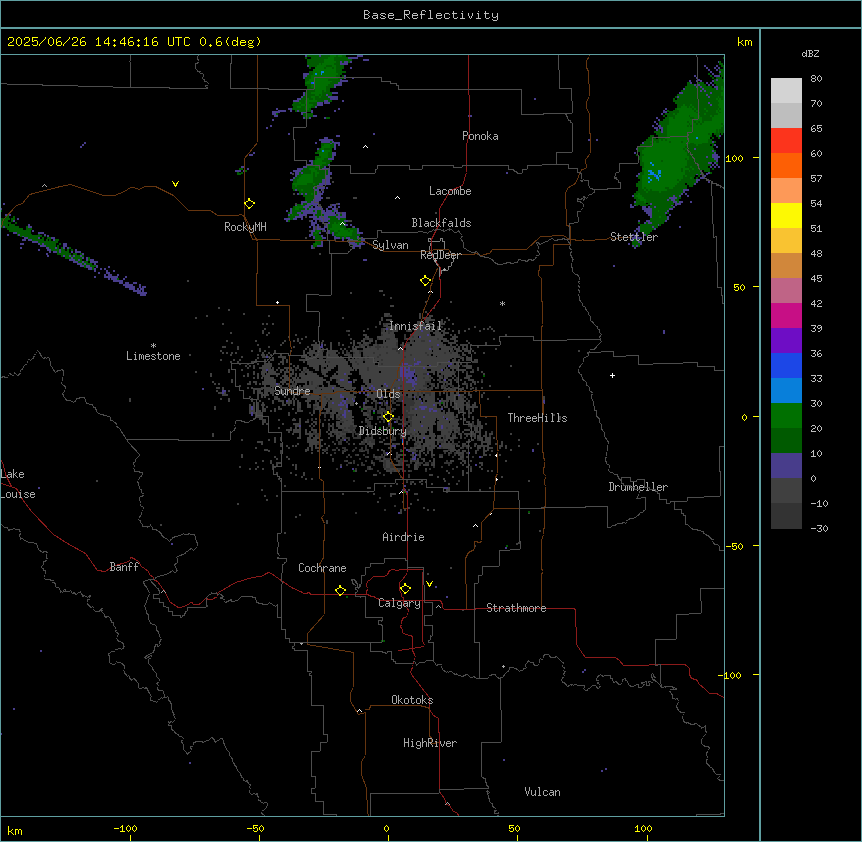The height and width of the screenshot is (842, 862).
Task: Click the yellow diamond marker above Calgary label
Action: click(405, 589)
